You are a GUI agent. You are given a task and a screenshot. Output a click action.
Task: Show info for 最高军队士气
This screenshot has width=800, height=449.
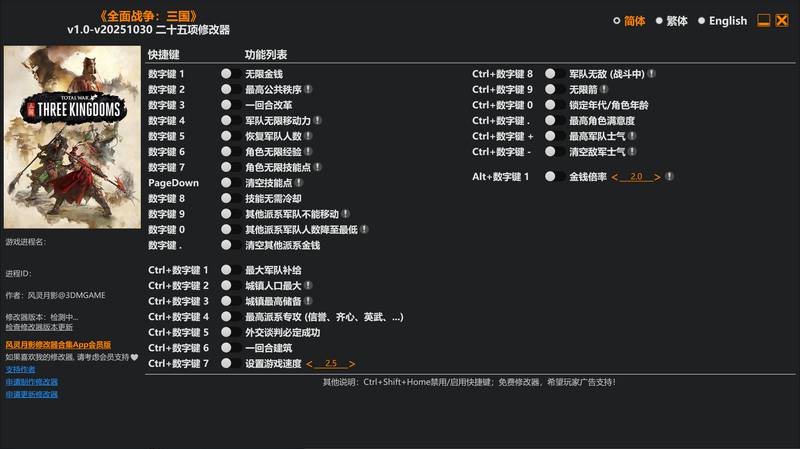pos(632,136)
